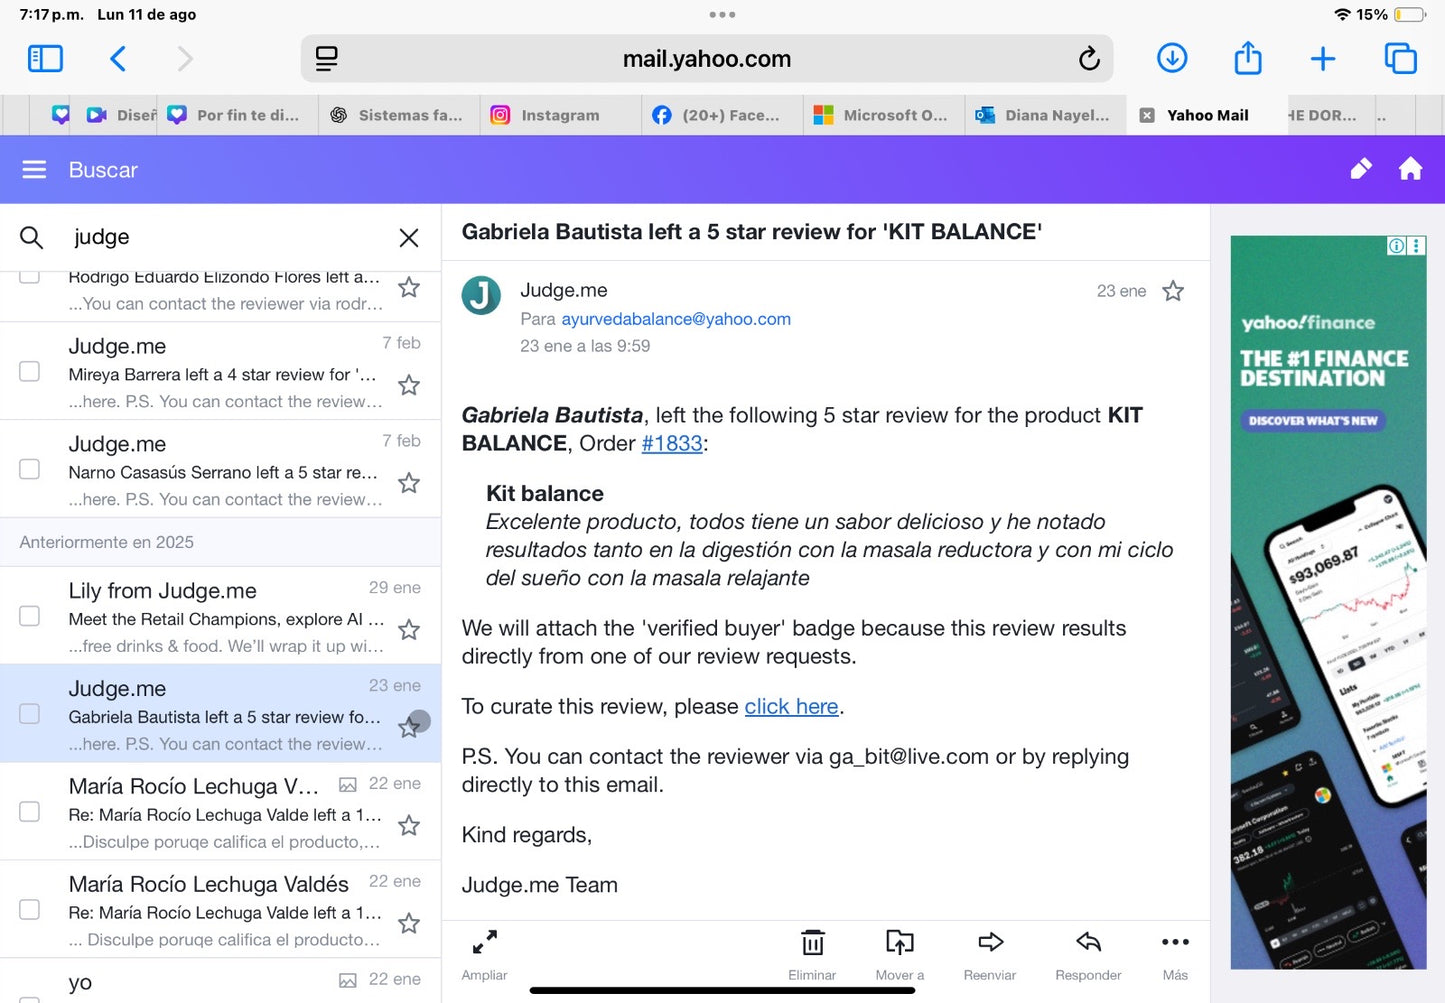This screenshot has width=1445, height=1003.
Task: Expand email with Ampliar icon
Action: (485, 954)
